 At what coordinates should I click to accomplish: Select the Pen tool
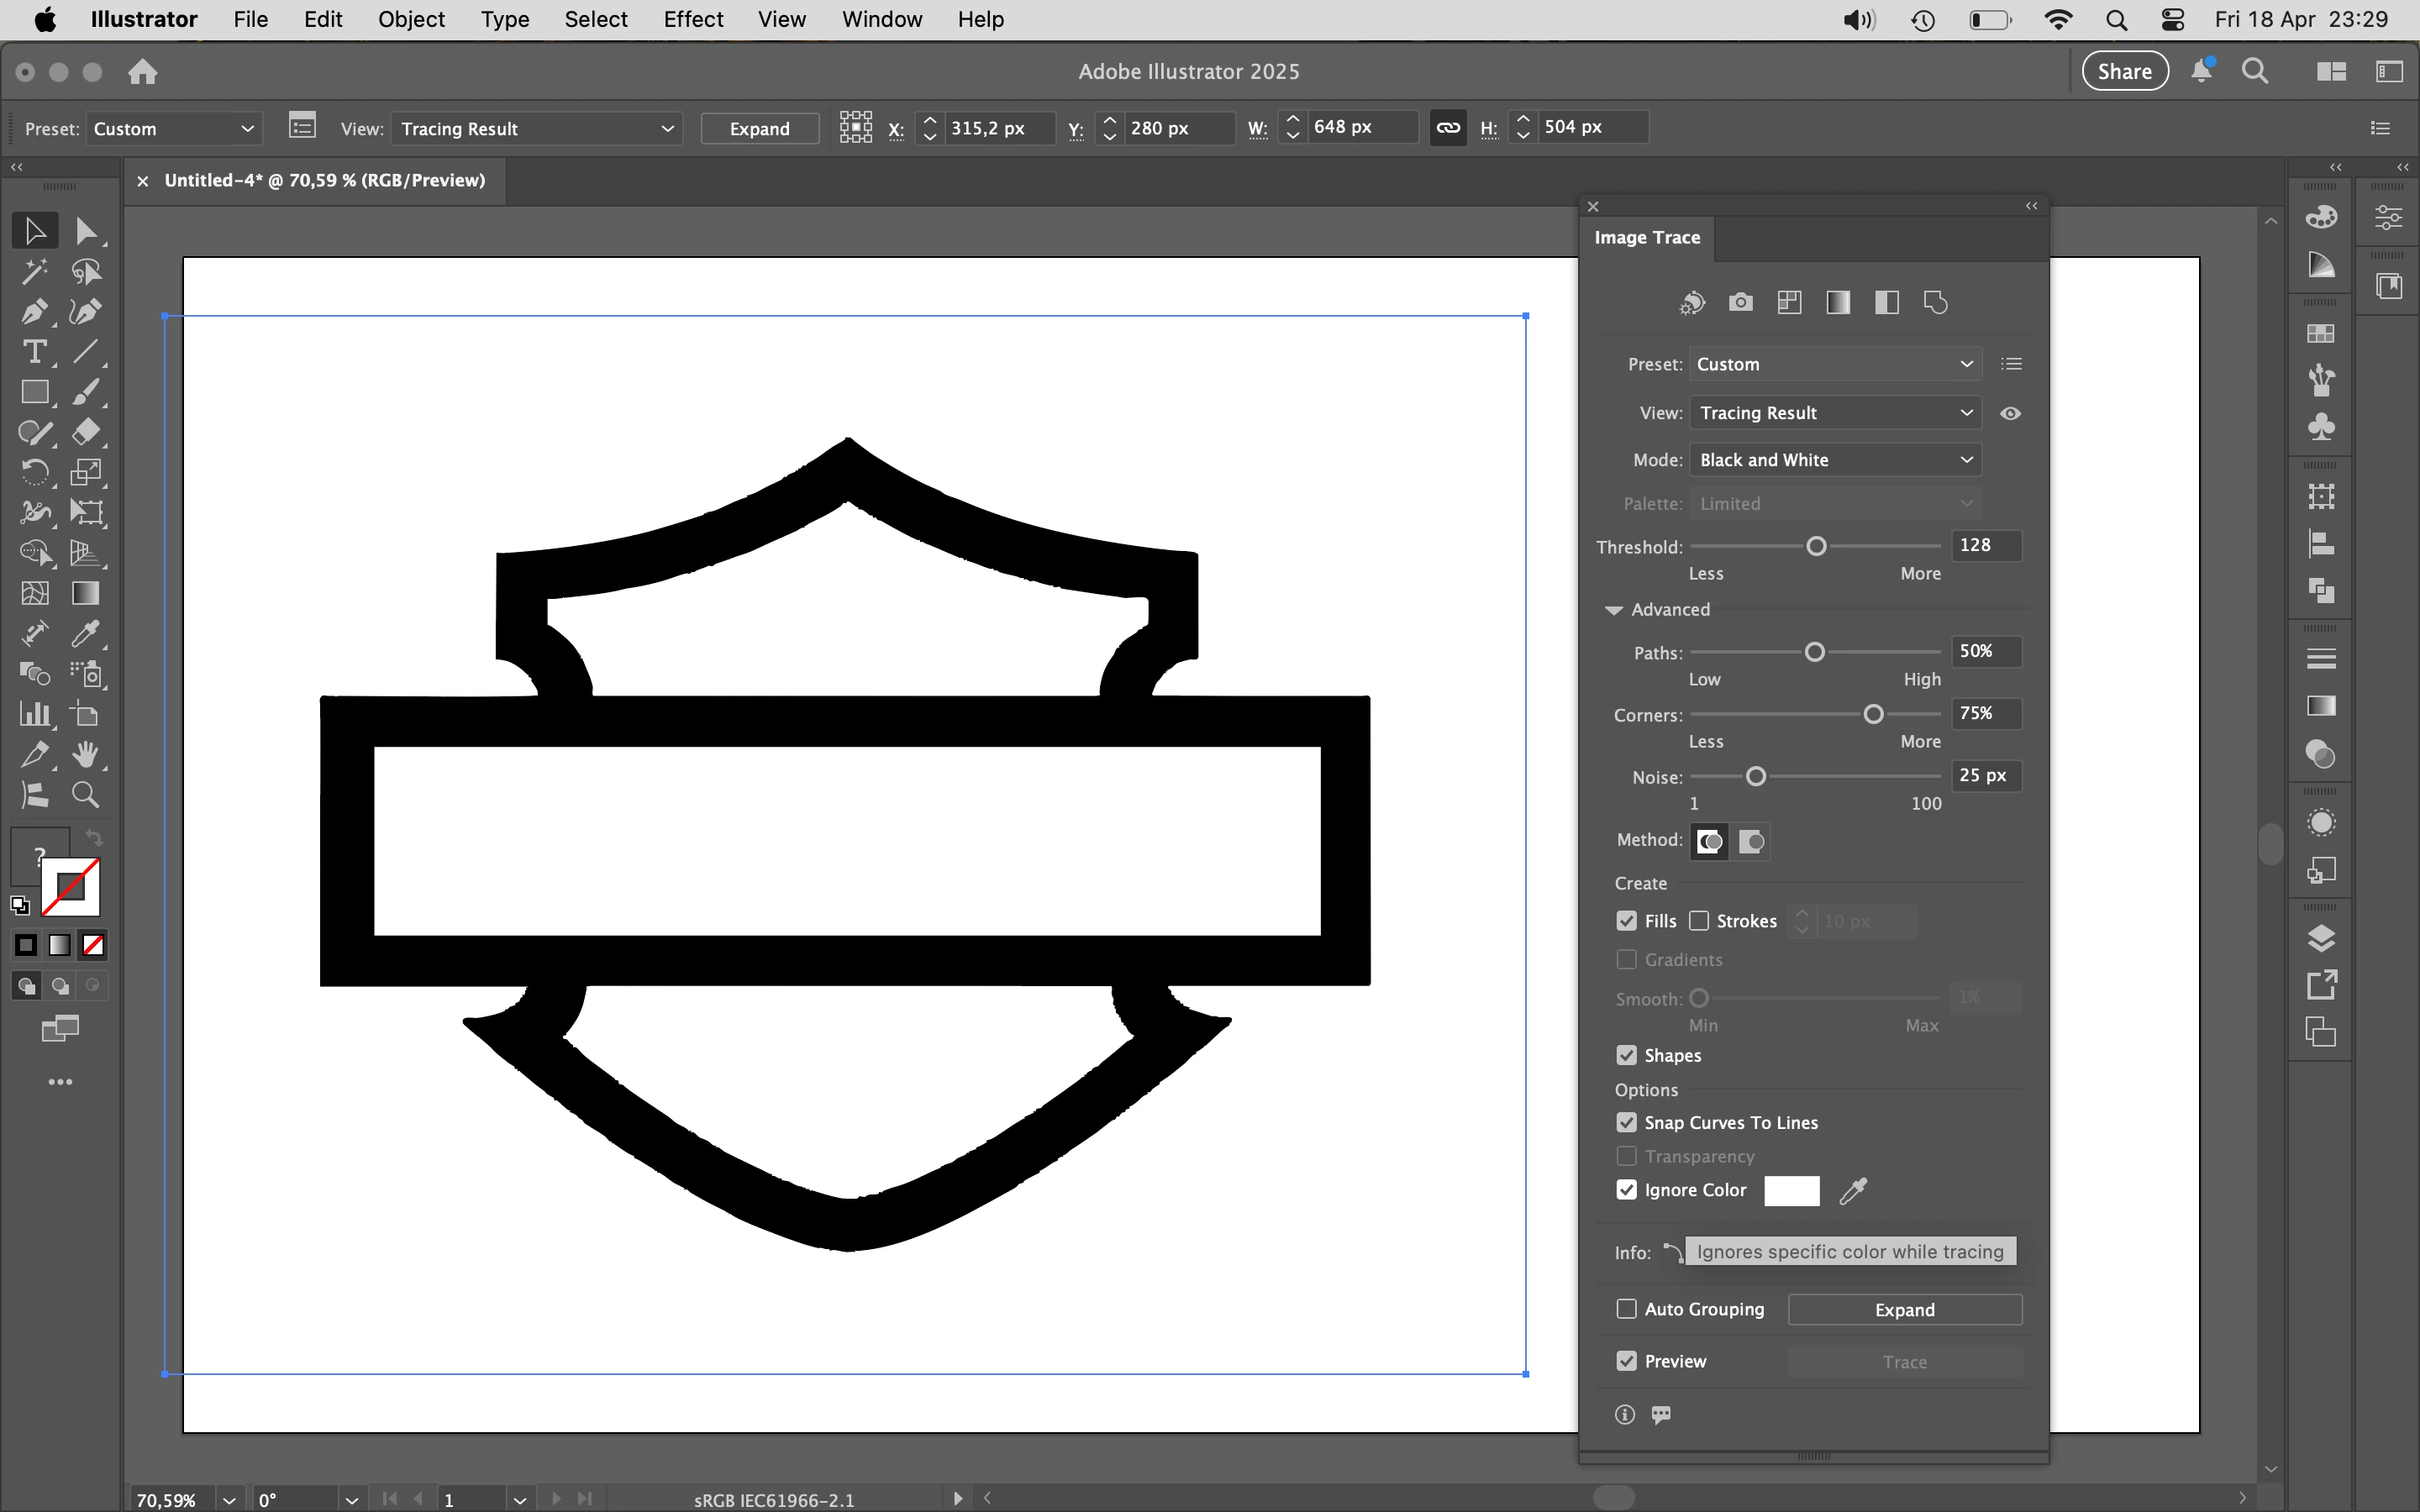(x=34, y=312)
